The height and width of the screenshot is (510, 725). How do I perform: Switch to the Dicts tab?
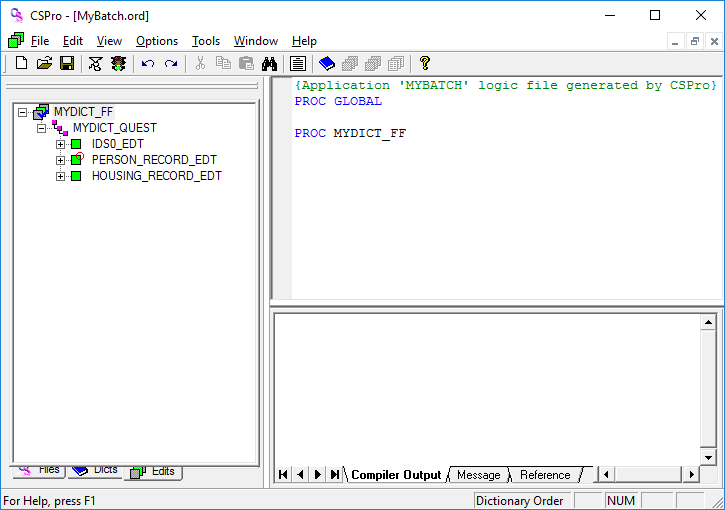coord(95,470)
